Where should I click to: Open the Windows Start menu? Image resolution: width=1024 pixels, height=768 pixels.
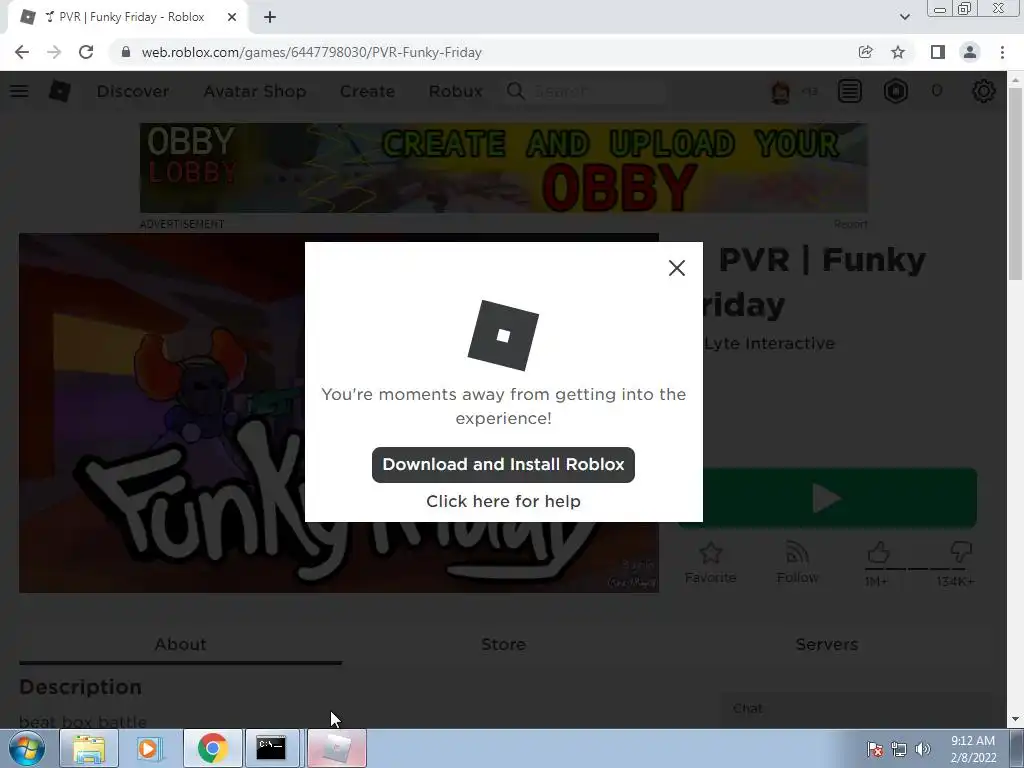click(x=27, y=748)
